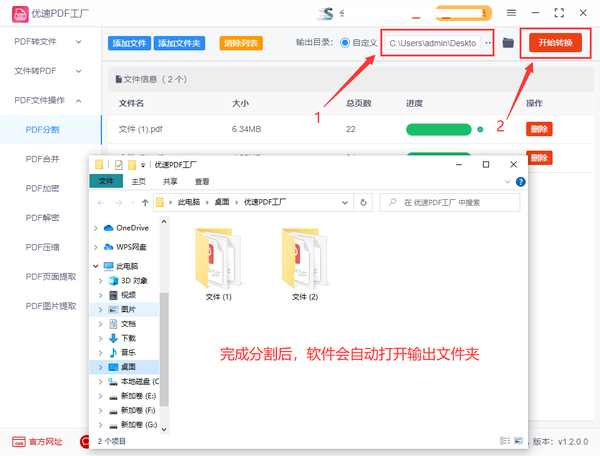Go up one folder level in Explorer
This screenshot has height=456, width=600.
pos(145,203)
